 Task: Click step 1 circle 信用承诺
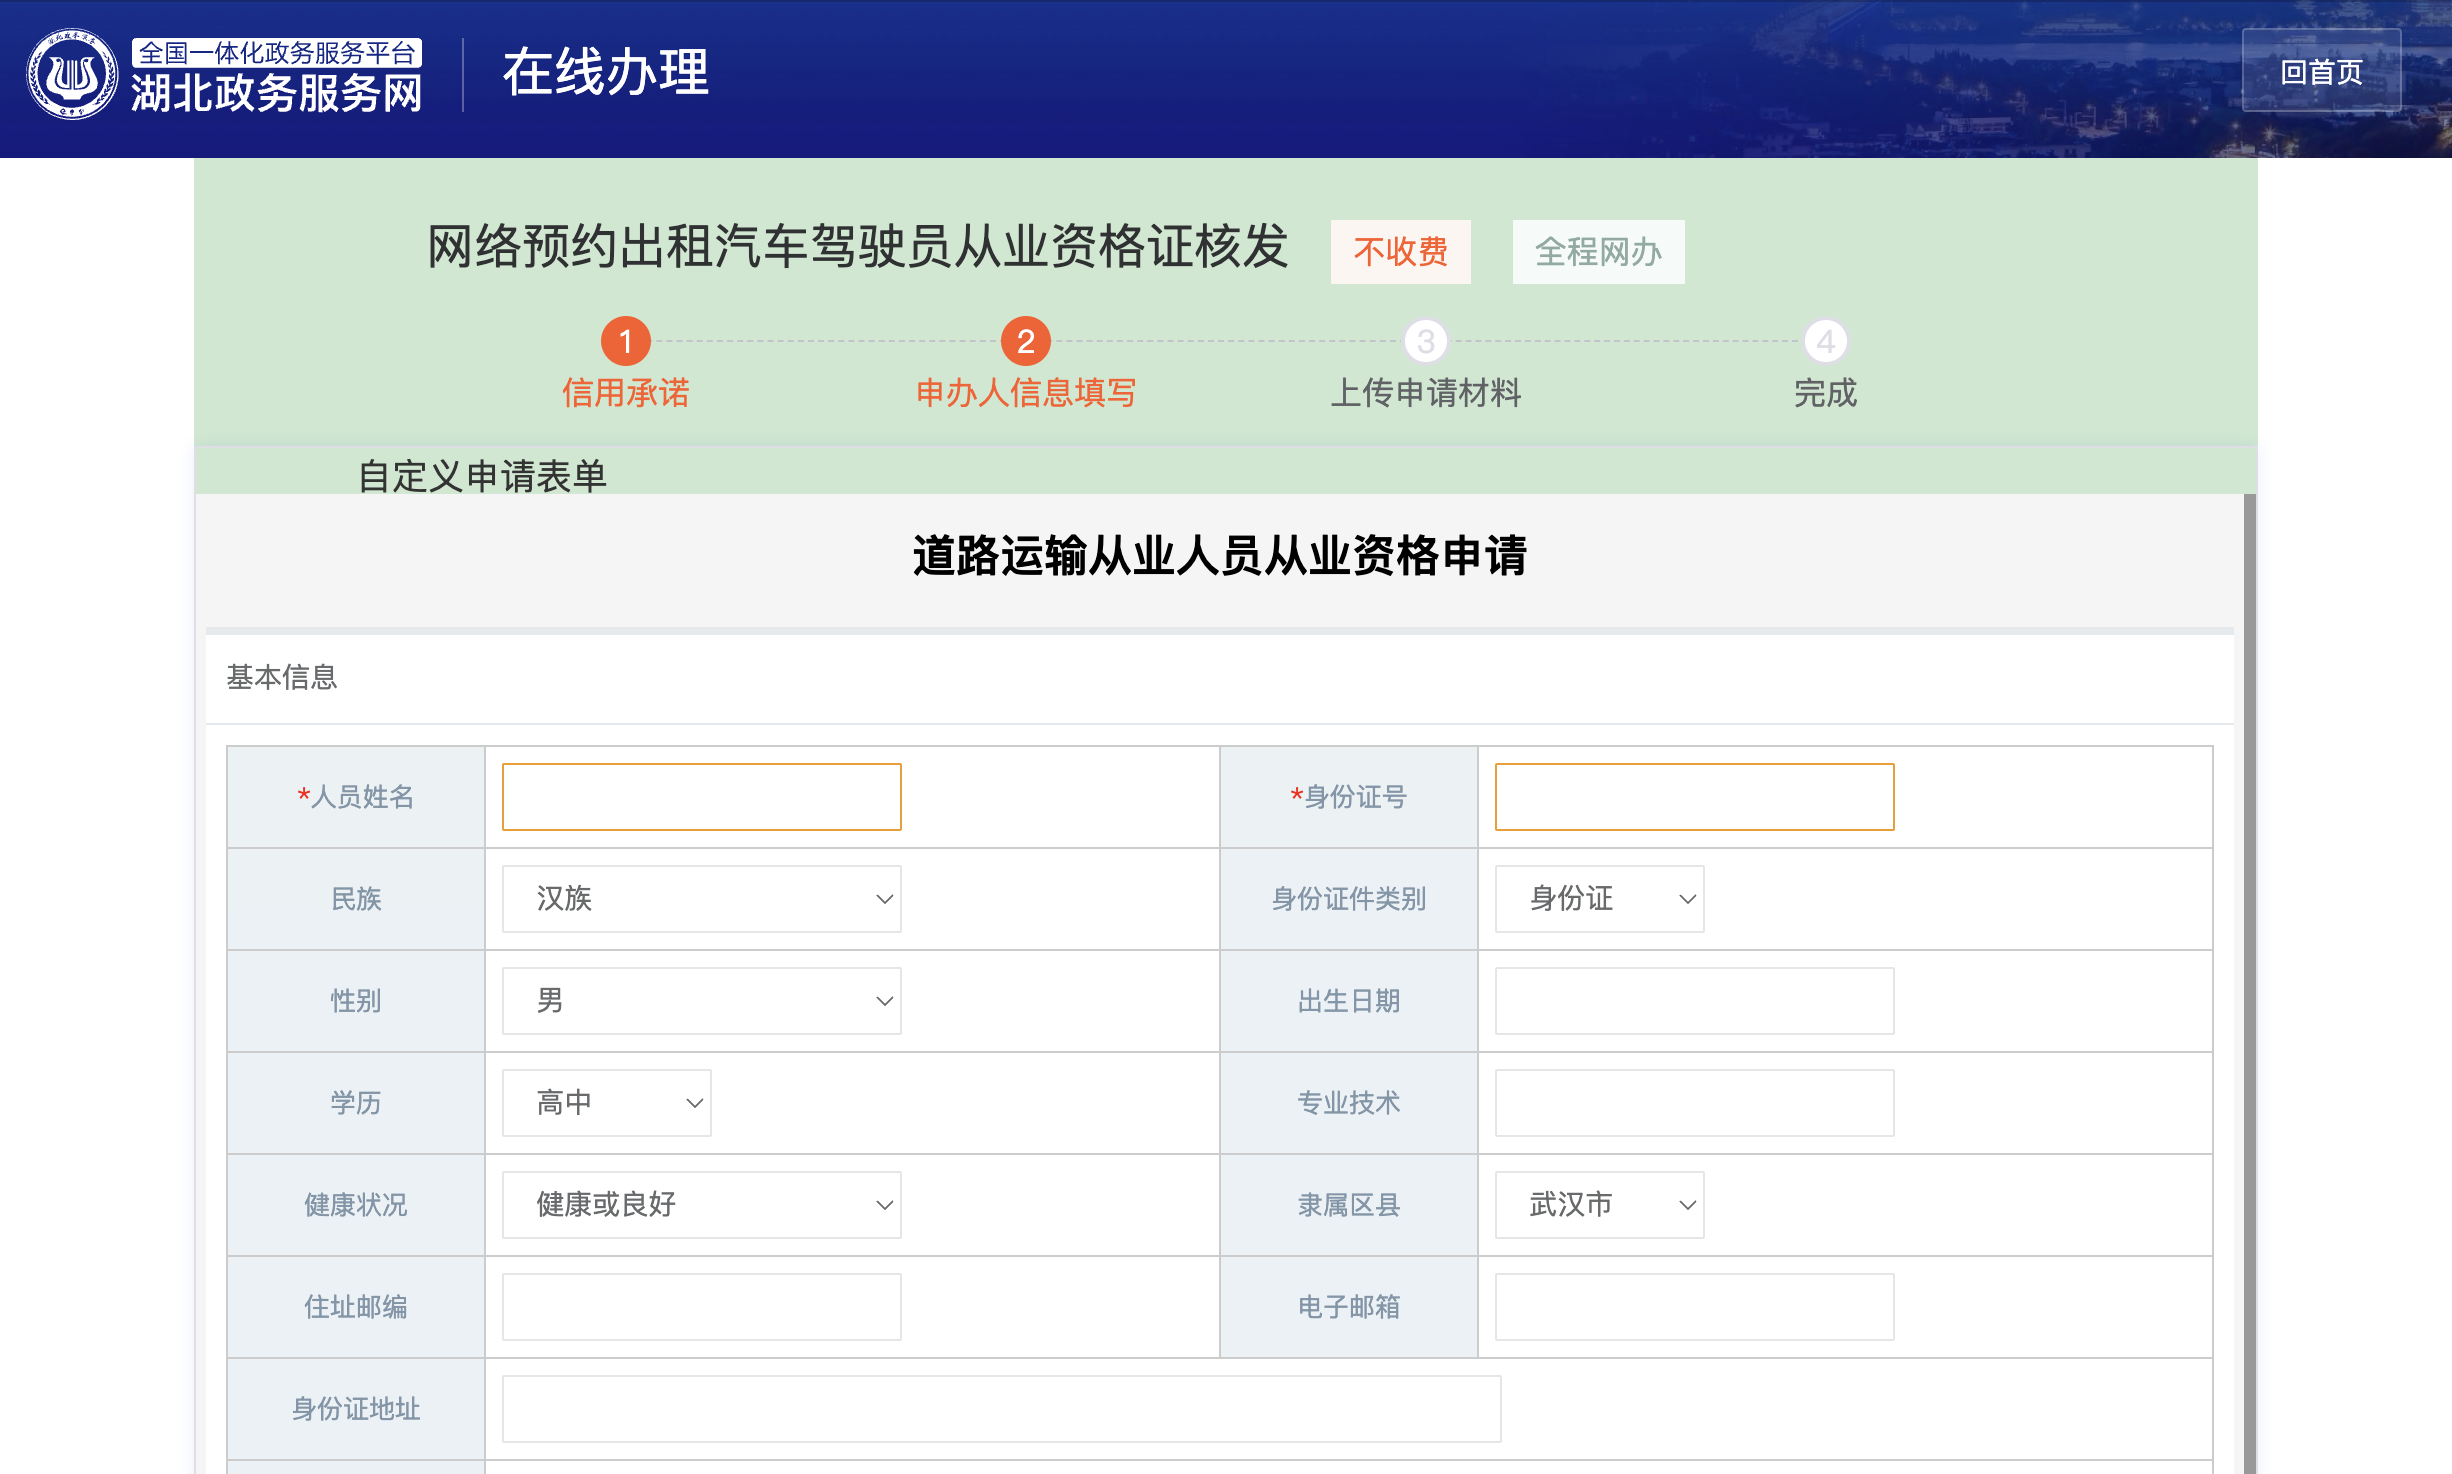(x=625, y=341)
